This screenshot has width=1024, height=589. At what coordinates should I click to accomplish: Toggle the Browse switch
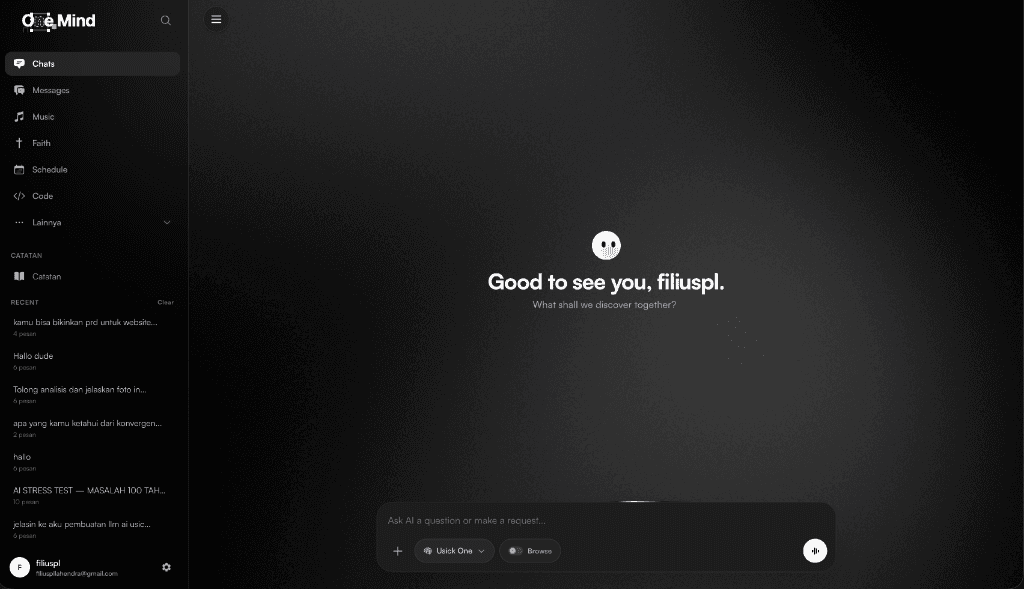click(530, 551)
